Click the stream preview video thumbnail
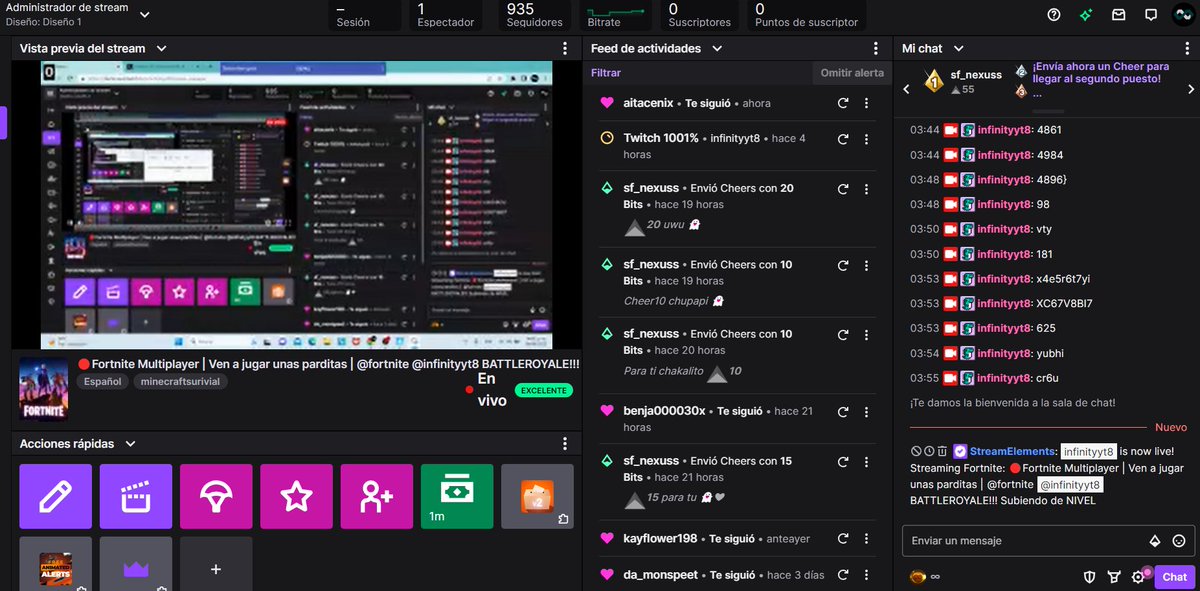Image resolution: width=1200 pixels, height=591 pixels. pos(297,205)
